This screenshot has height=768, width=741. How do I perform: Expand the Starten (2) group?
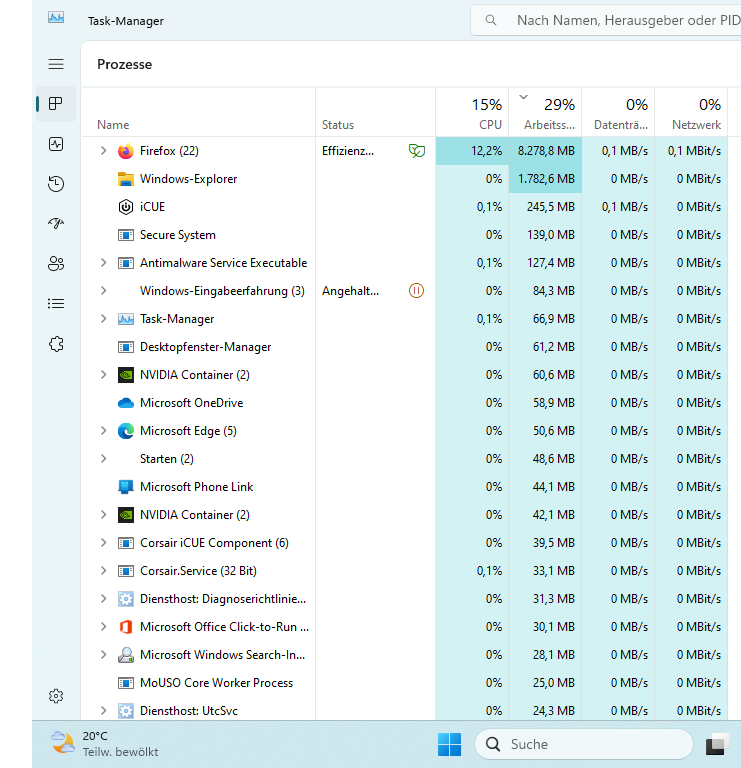tap(103, 459)
